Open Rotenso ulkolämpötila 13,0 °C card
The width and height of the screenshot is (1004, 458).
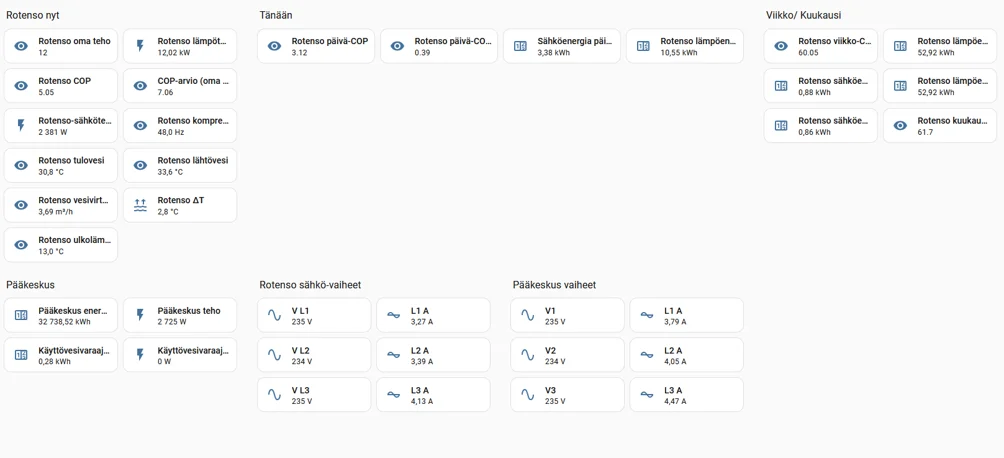(x=61, y=245)
